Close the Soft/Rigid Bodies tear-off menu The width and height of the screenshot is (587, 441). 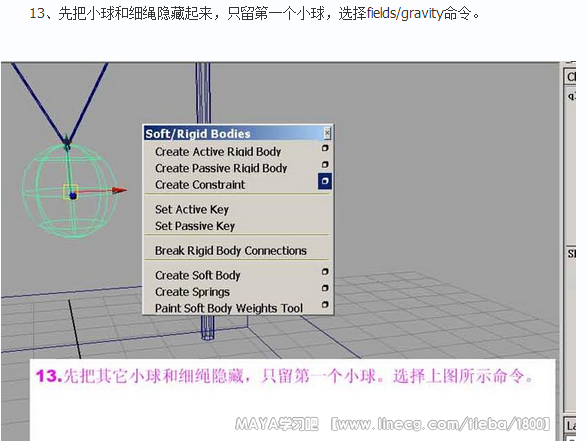pos(327,133)
